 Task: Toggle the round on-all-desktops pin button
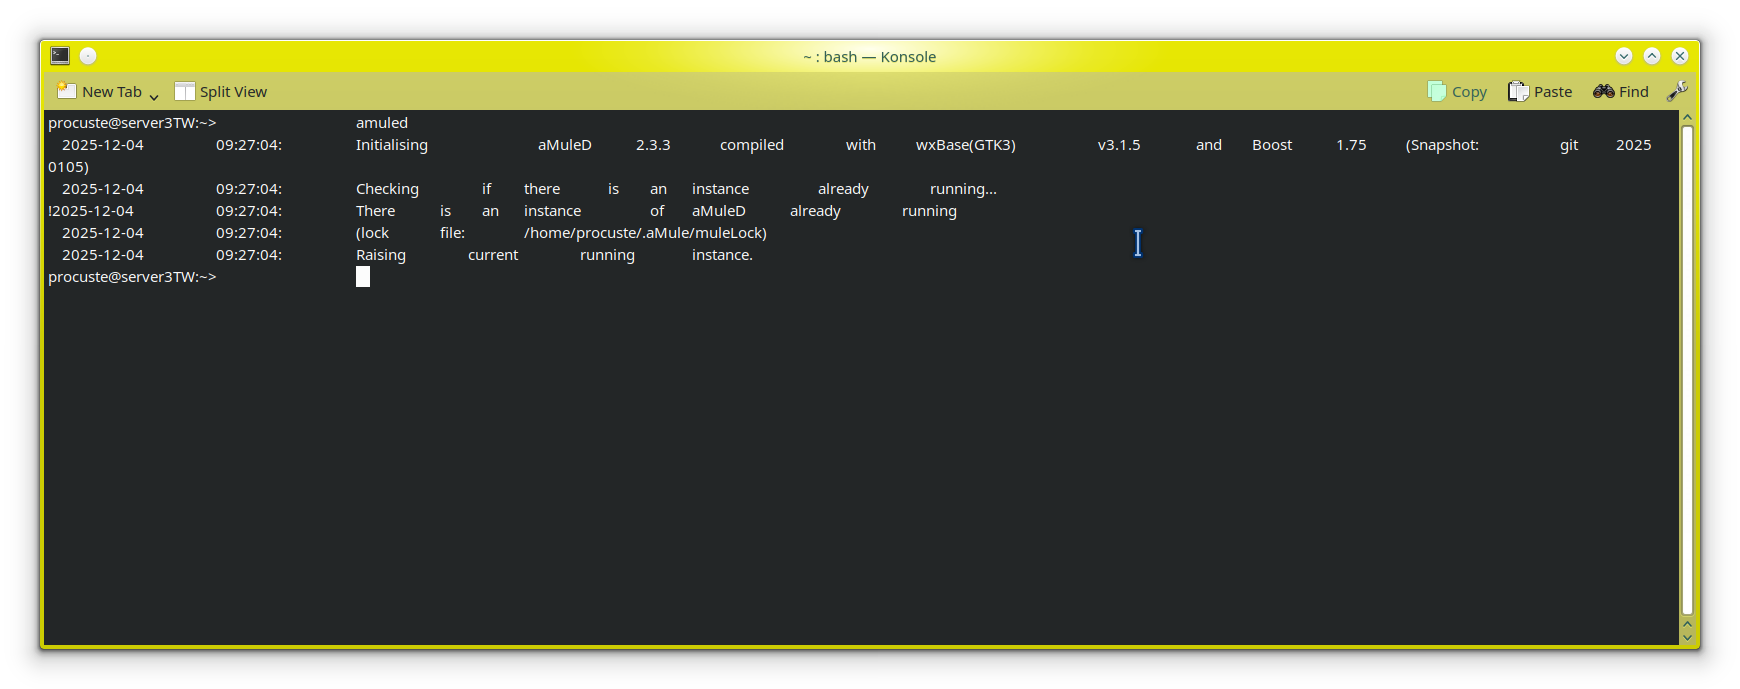tap(88, 56)
